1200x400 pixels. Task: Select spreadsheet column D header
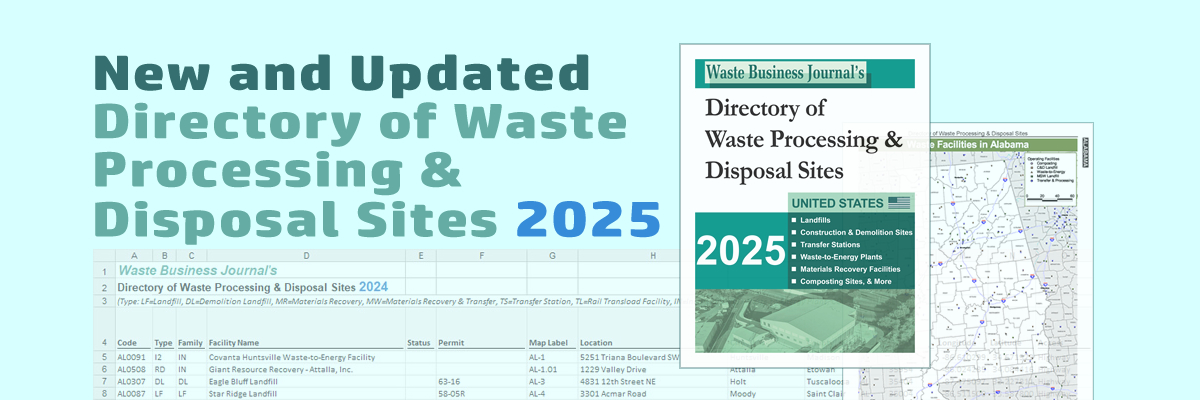coord(305,256)
